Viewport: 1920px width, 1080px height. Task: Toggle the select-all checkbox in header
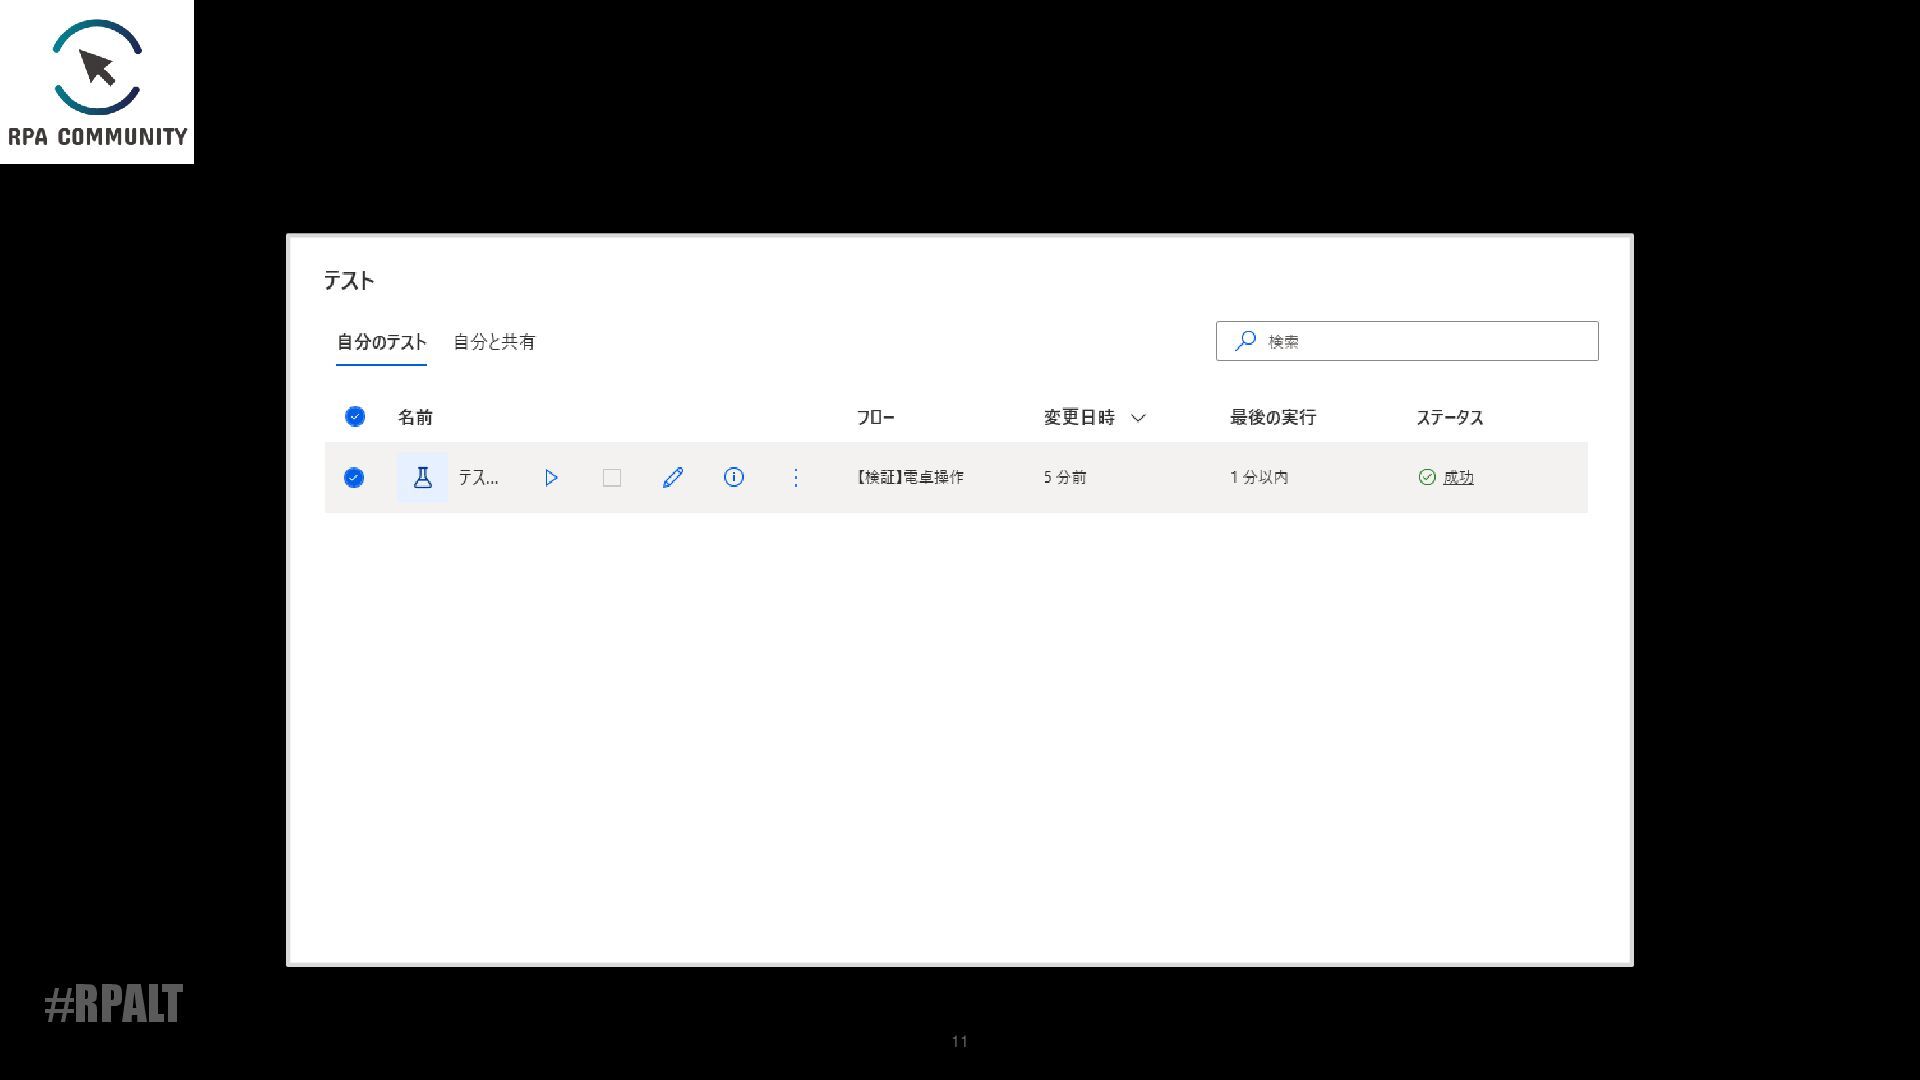tap(355, 417)
